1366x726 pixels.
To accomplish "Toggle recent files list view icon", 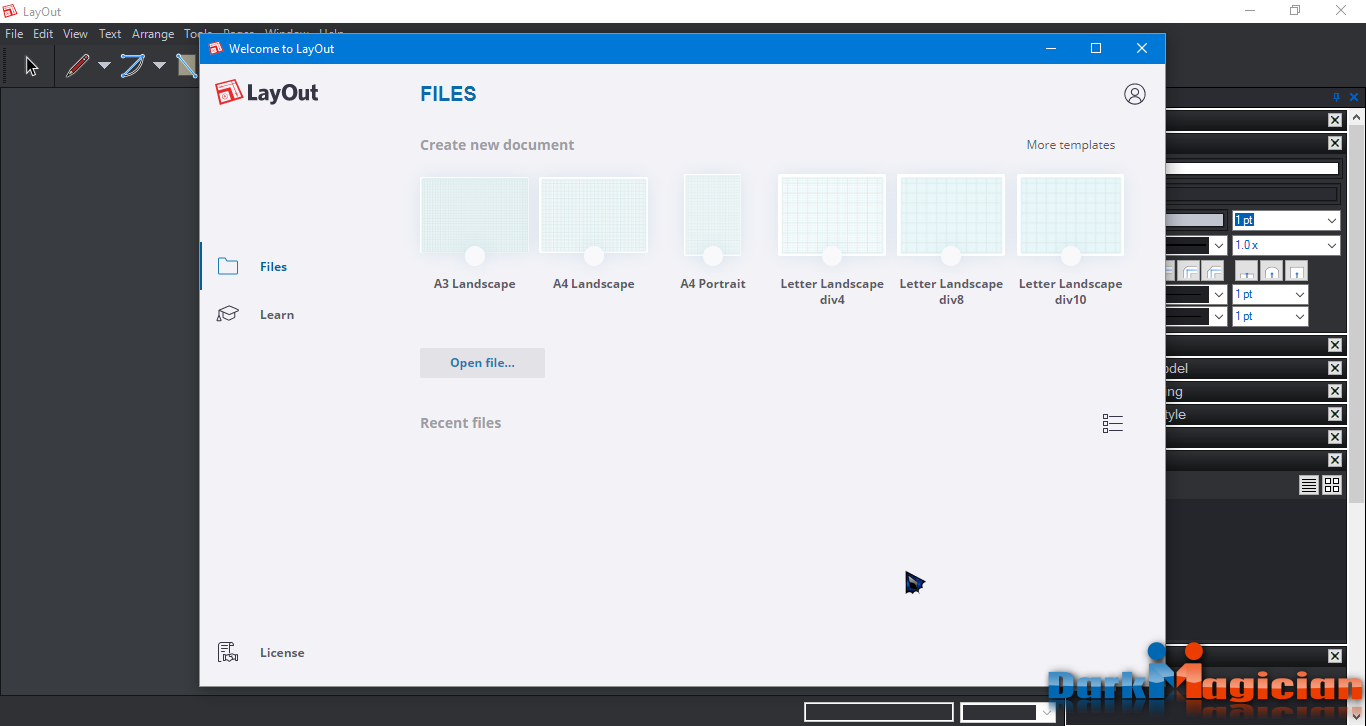I will coord(1113,424).
